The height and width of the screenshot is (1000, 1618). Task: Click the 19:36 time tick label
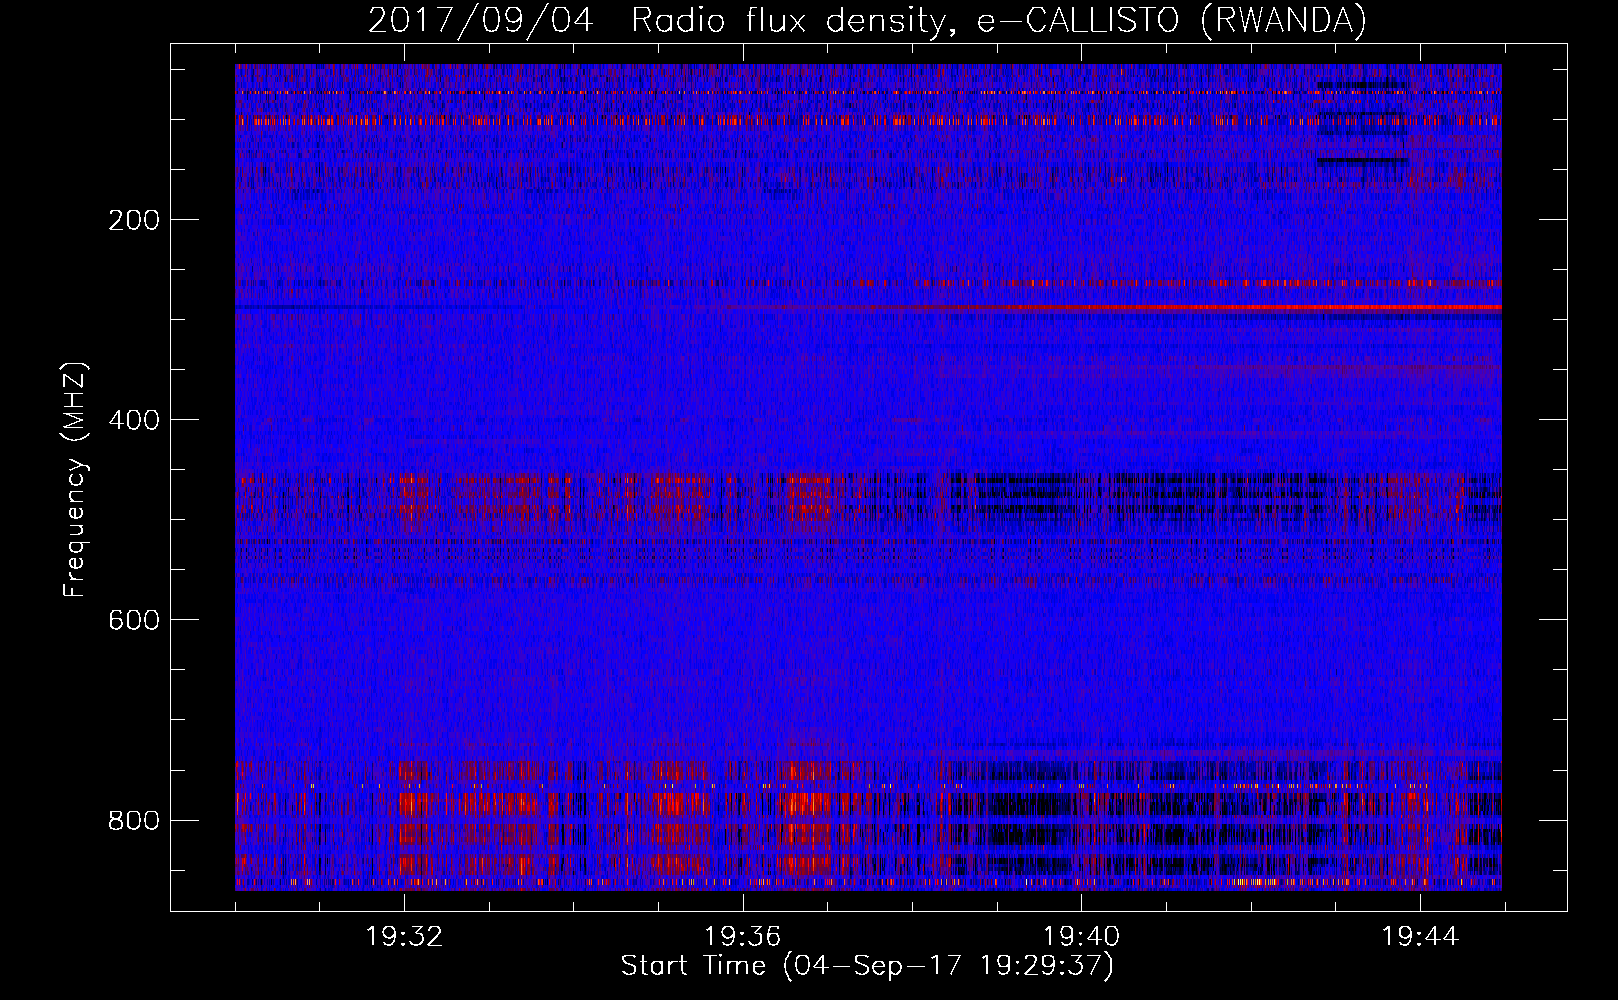coord(743,937)
